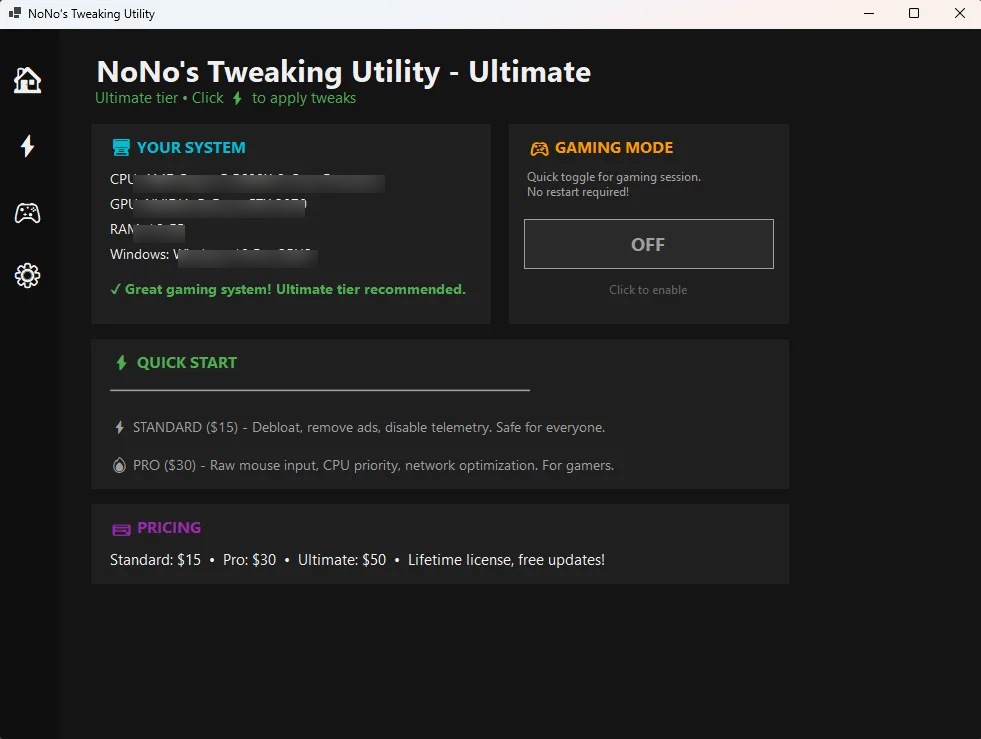Click the 'Ultimate: $50' pricing text
The height and width of the screenshot is (739, 981).
[x=341, y=559]
